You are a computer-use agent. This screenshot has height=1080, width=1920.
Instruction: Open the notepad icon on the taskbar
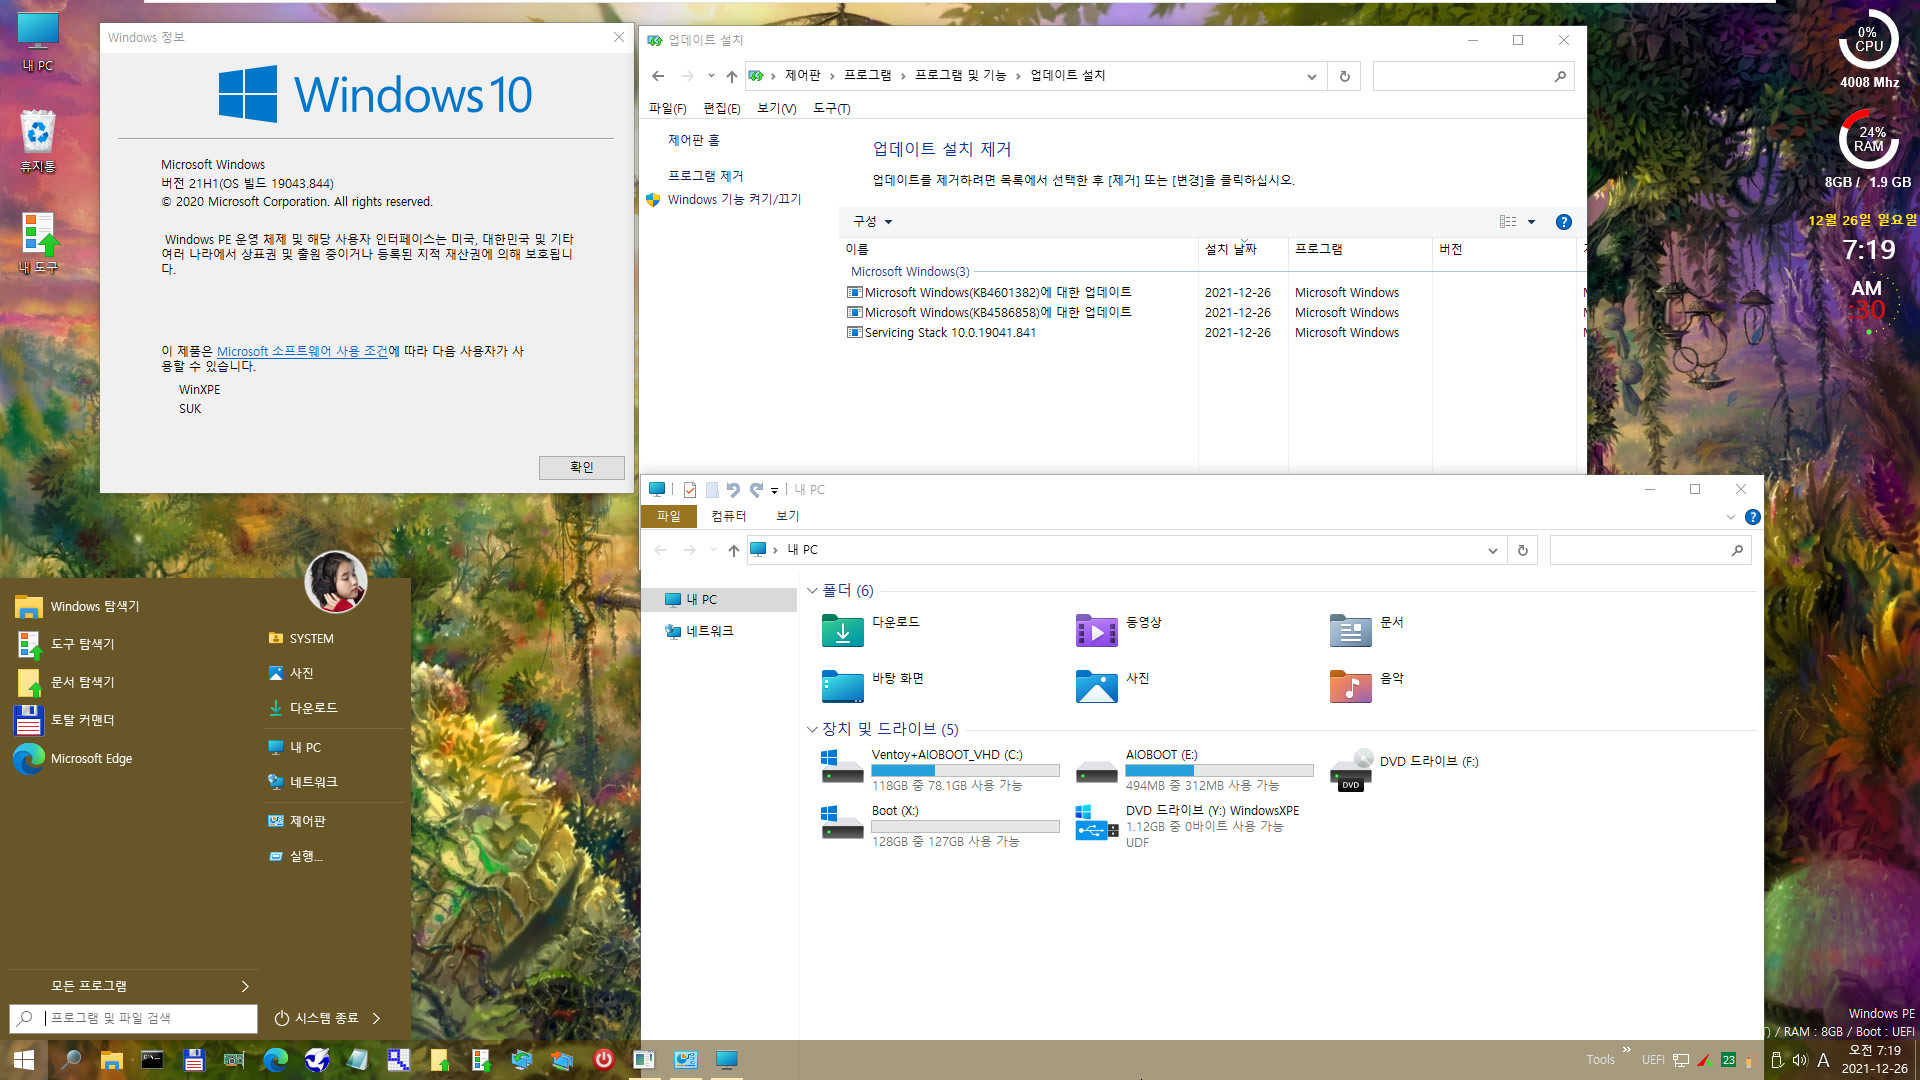pyautogui.click(x=357, y=1059)
